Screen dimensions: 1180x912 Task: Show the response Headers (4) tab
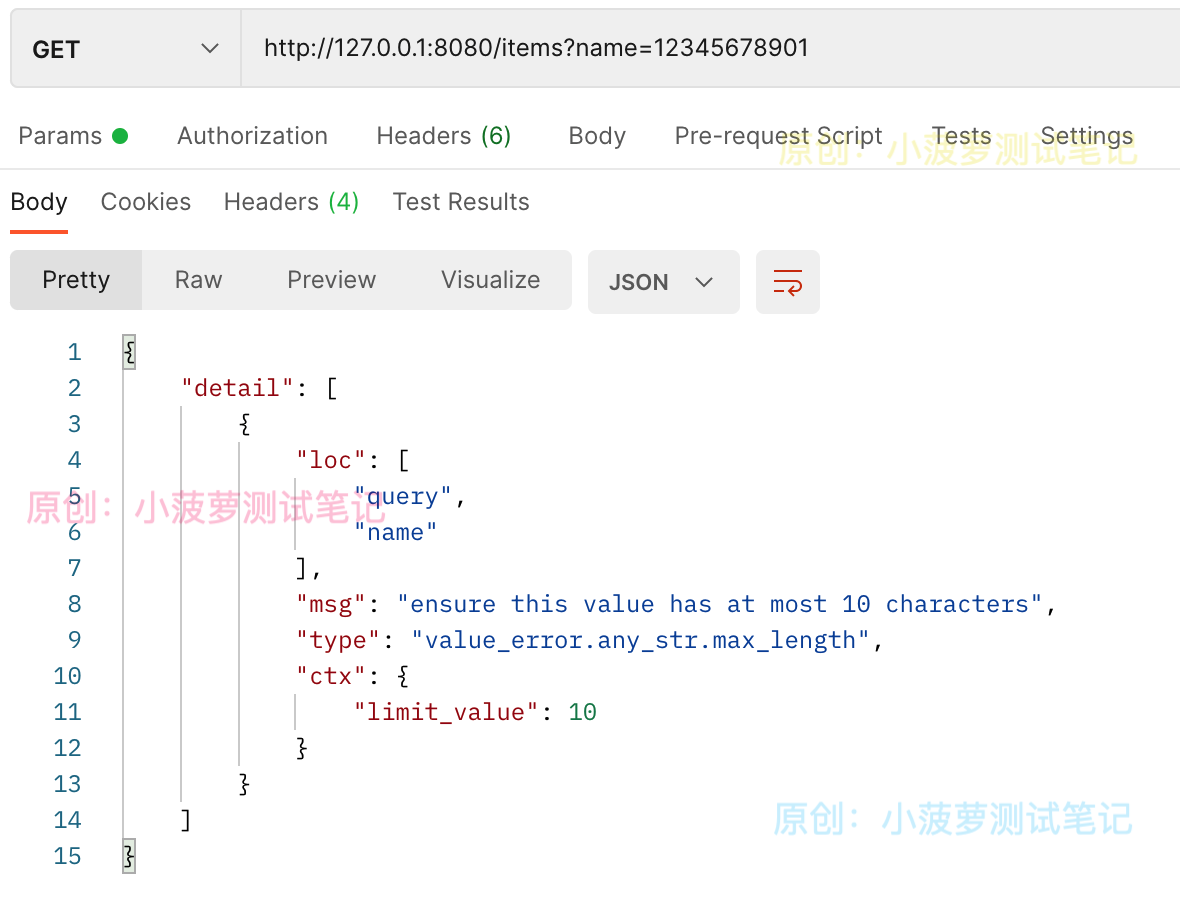pos(291,202)
